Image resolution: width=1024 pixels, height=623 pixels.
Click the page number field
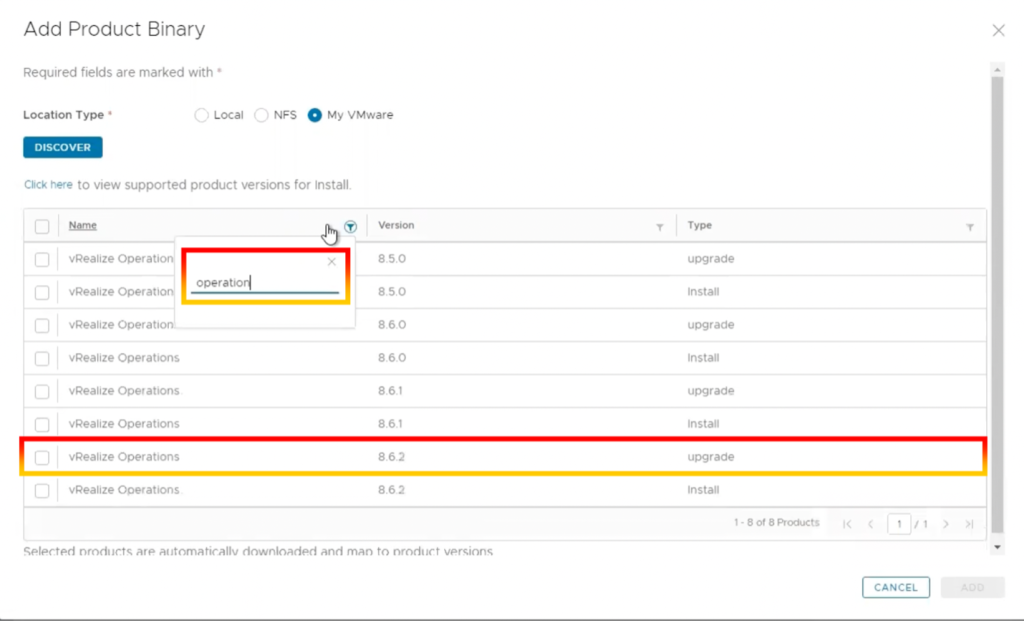click(x=899, y=524)
